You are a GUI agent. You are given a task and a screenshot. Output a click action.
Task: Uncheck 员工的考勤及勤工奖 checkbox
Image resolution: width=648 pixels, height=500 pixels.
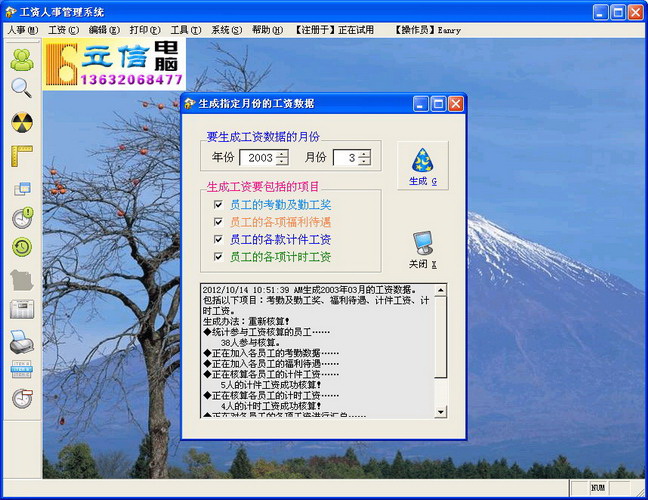(x=218, y=205)
